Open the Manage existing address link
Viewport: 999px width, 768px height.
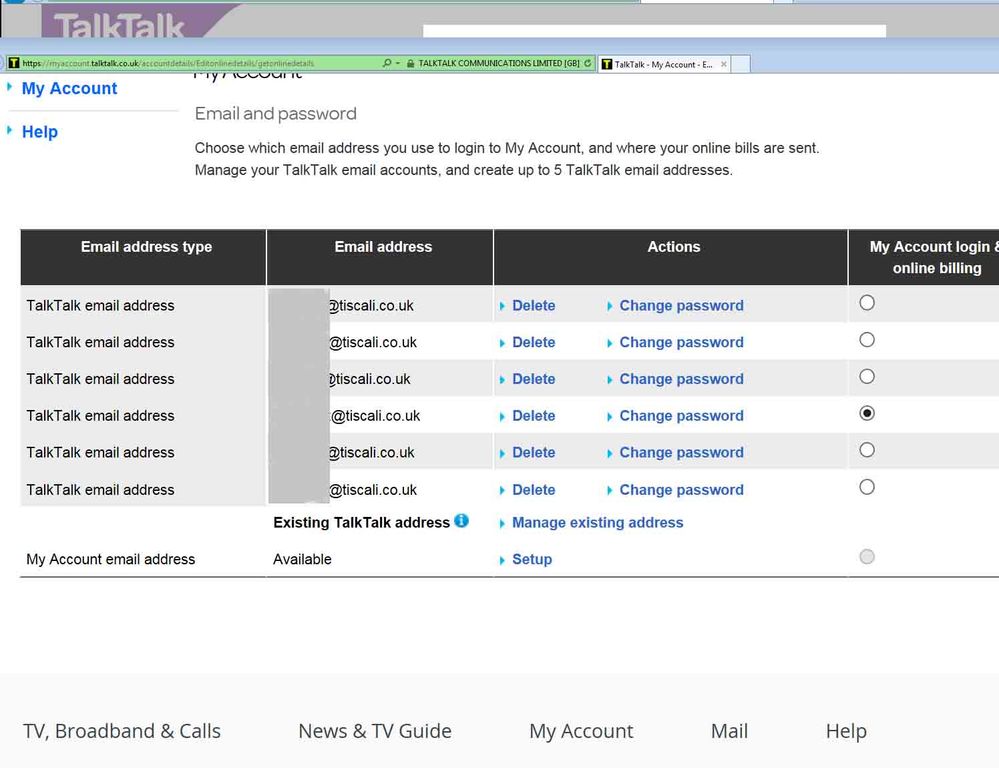tap(597, 523)
